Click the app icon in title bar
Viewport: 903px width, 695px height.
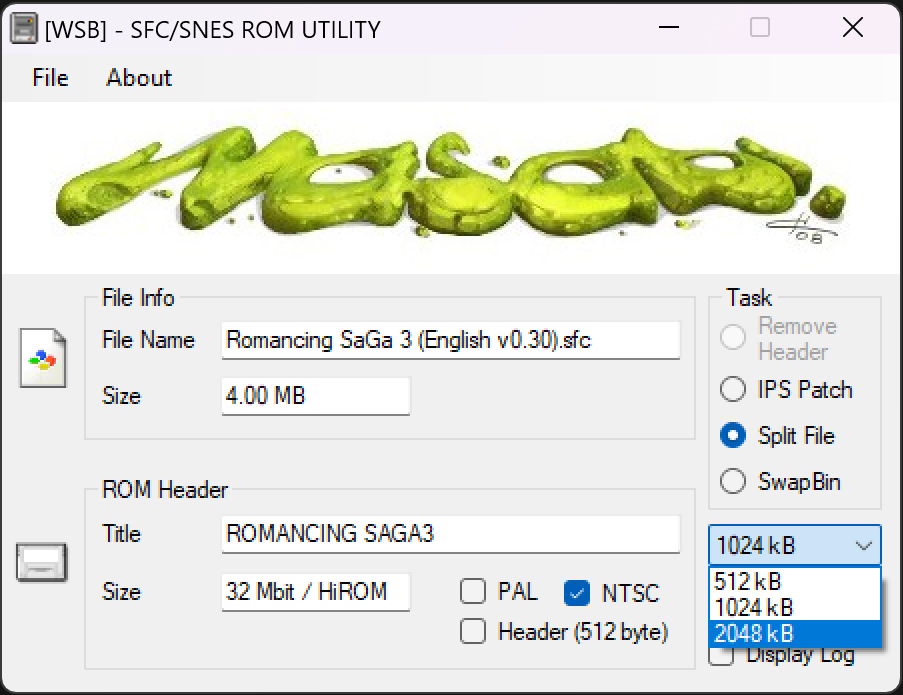tap(24, 29)
